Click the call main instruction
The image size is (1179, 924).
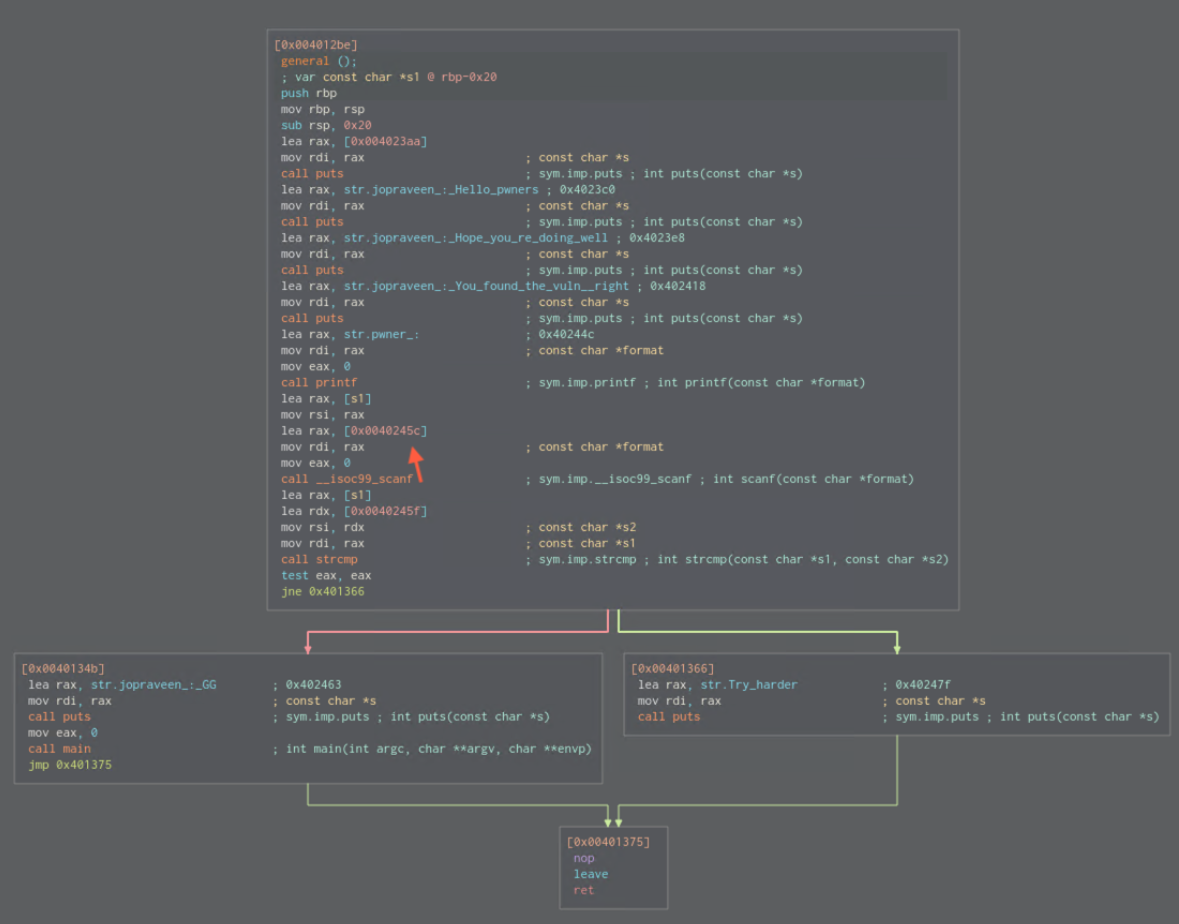point(59,748)
